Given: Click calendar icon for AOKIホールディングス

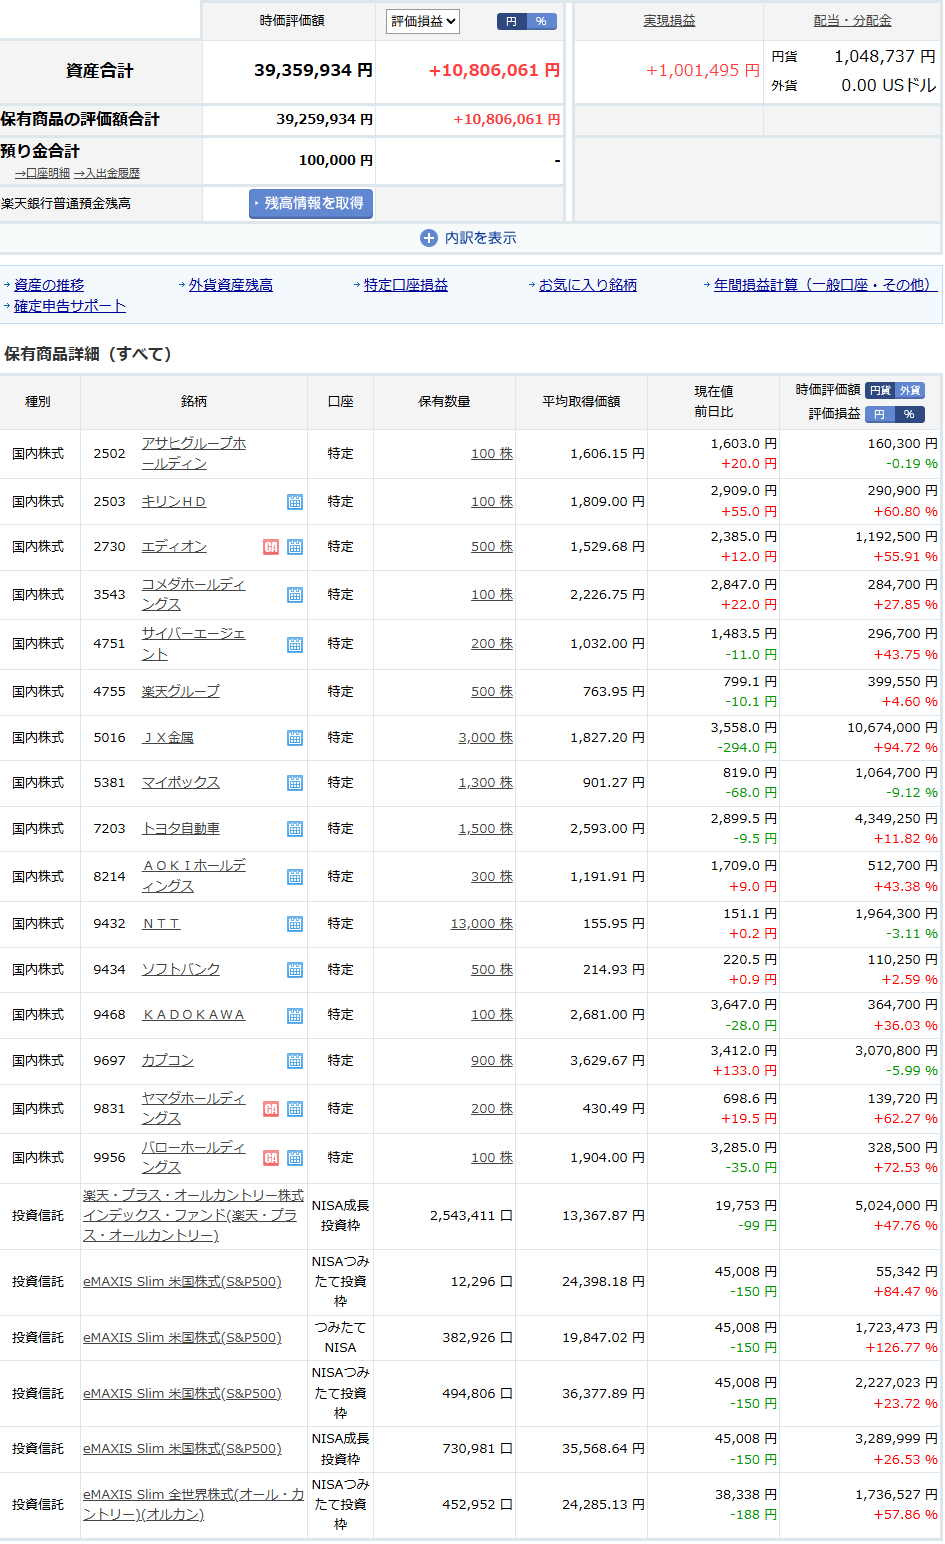Looking at the screenshot, I should [x=295, y=877].
